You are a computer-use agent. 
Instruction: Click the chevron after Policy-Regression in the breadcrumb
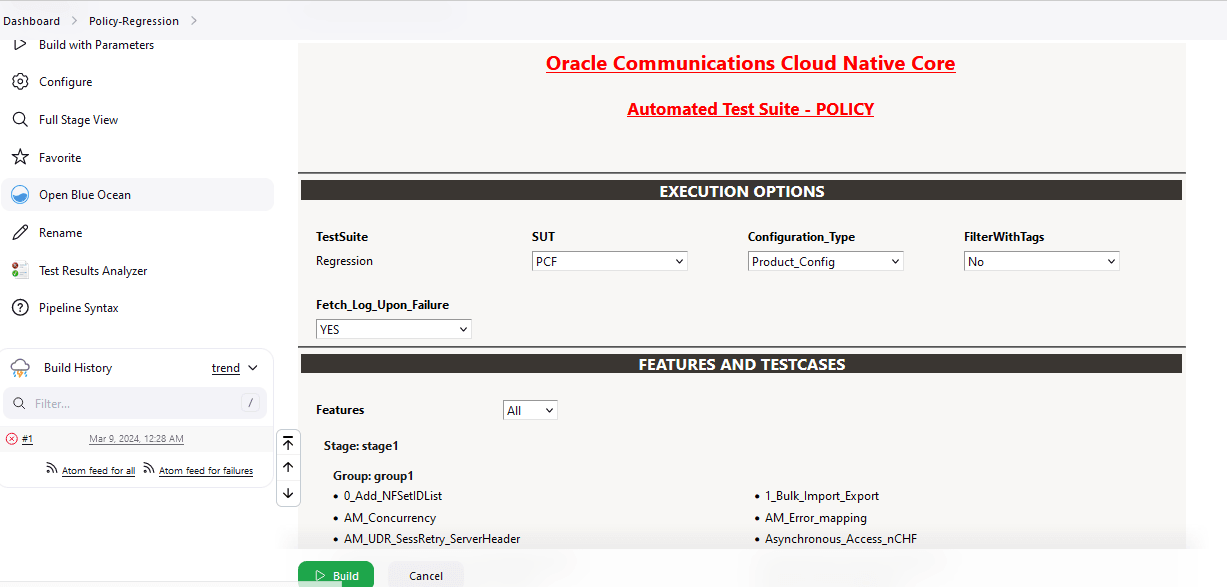(193, 21)
